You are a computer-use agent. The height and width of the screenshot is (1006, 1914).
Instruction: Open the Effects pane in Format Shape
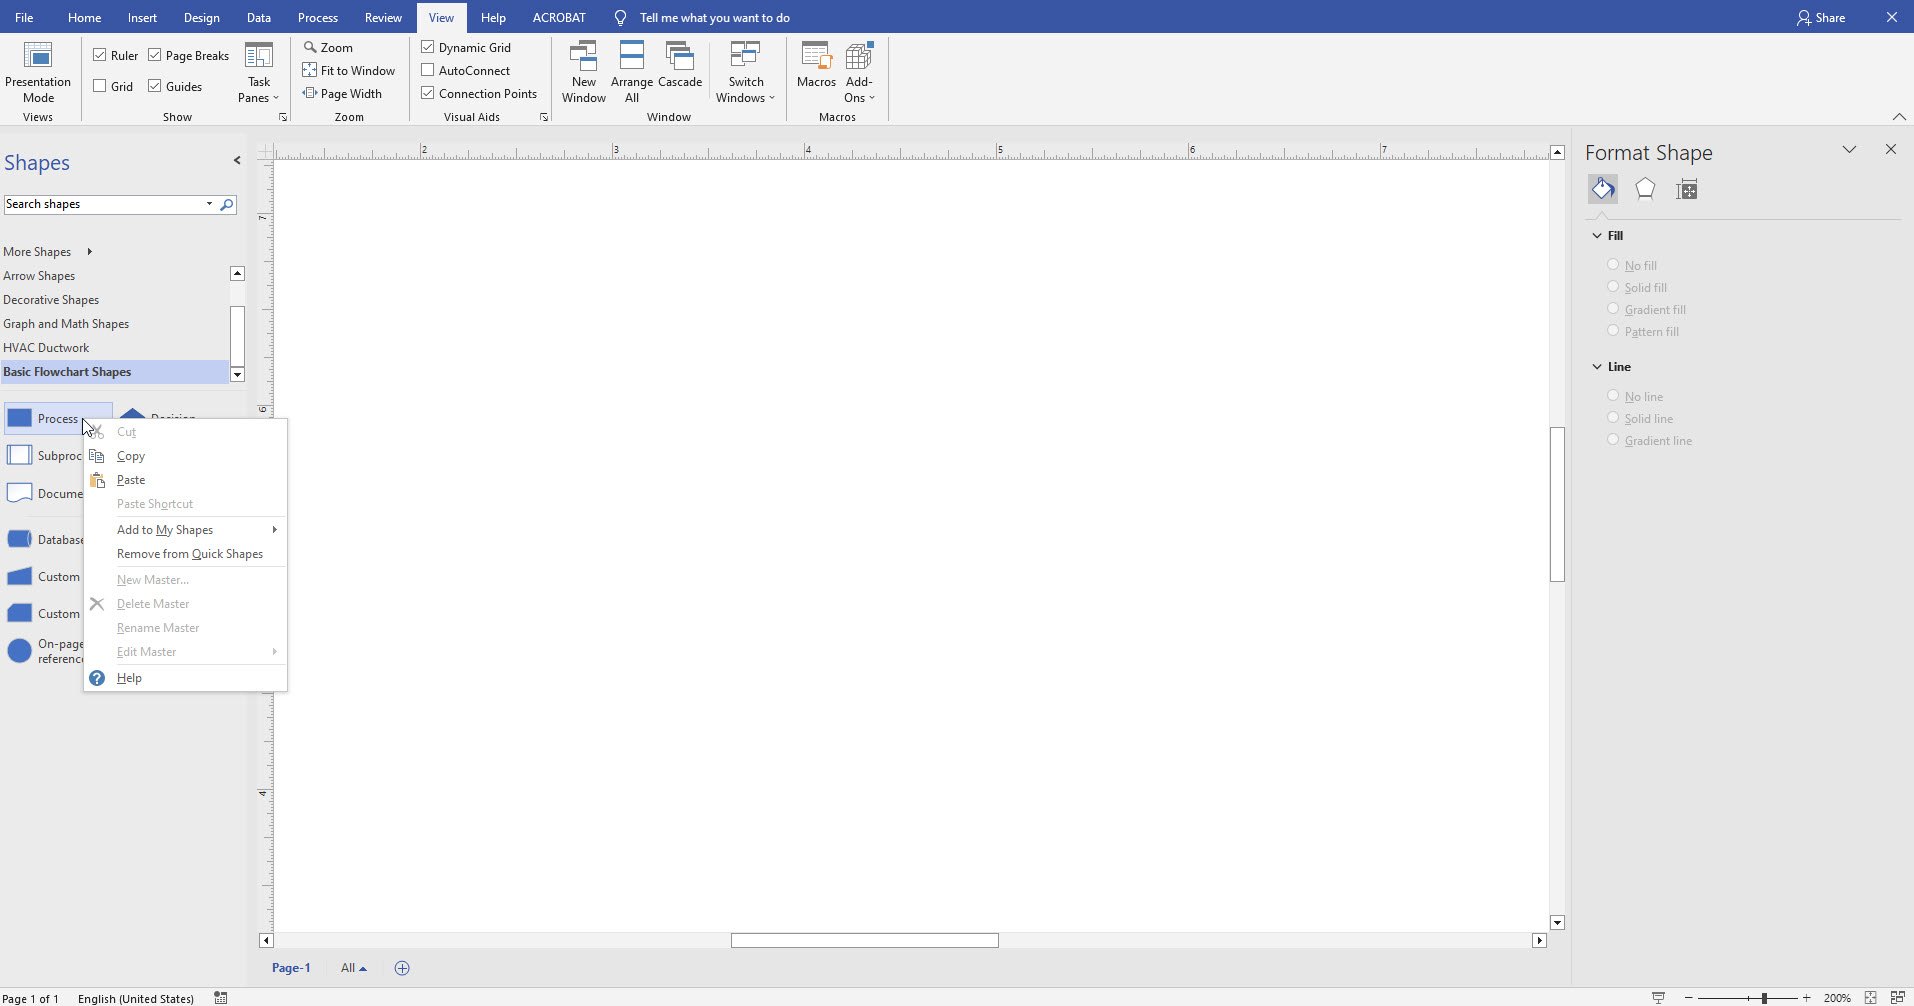[1645, 188]
